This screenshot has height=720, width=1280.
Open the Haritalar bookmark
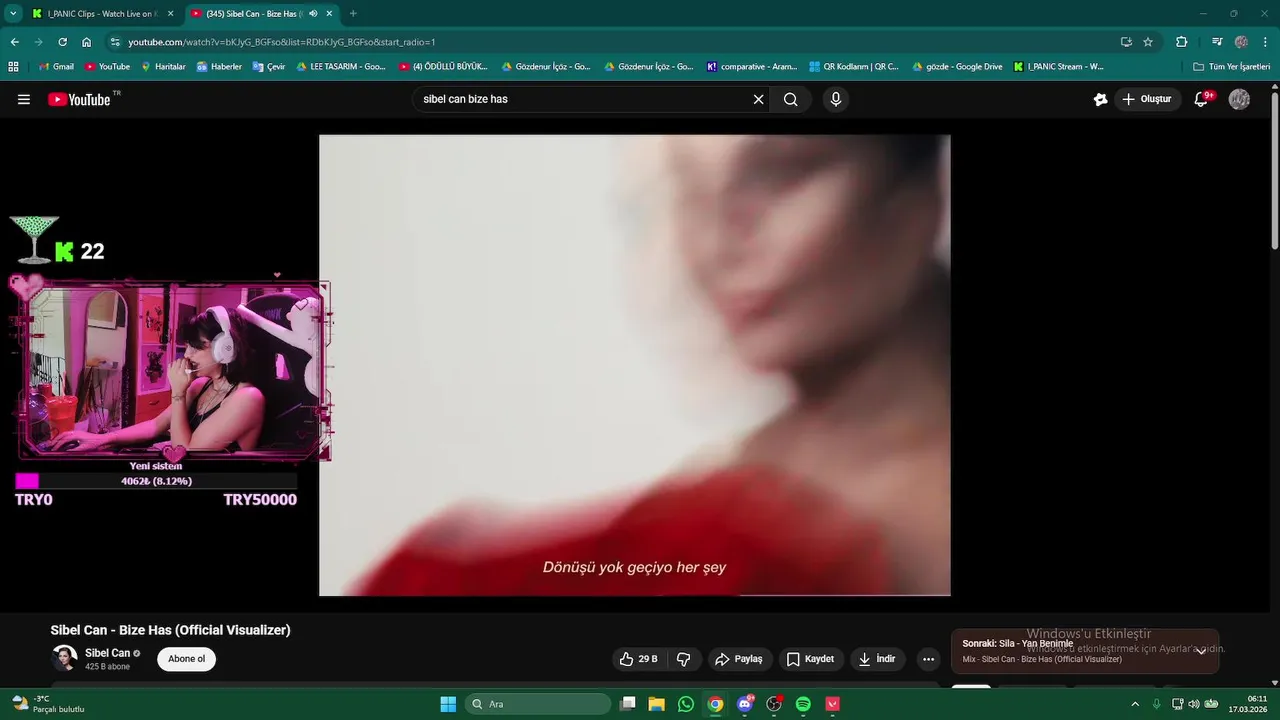(163, 66)
